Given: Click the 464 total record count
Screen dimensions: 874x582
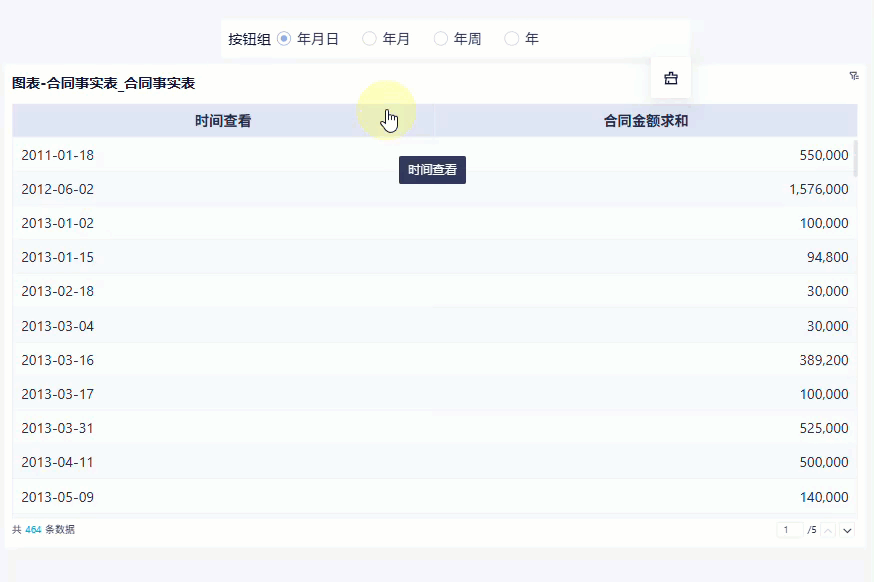Looking at the screenshot, I should click(33, 530).
